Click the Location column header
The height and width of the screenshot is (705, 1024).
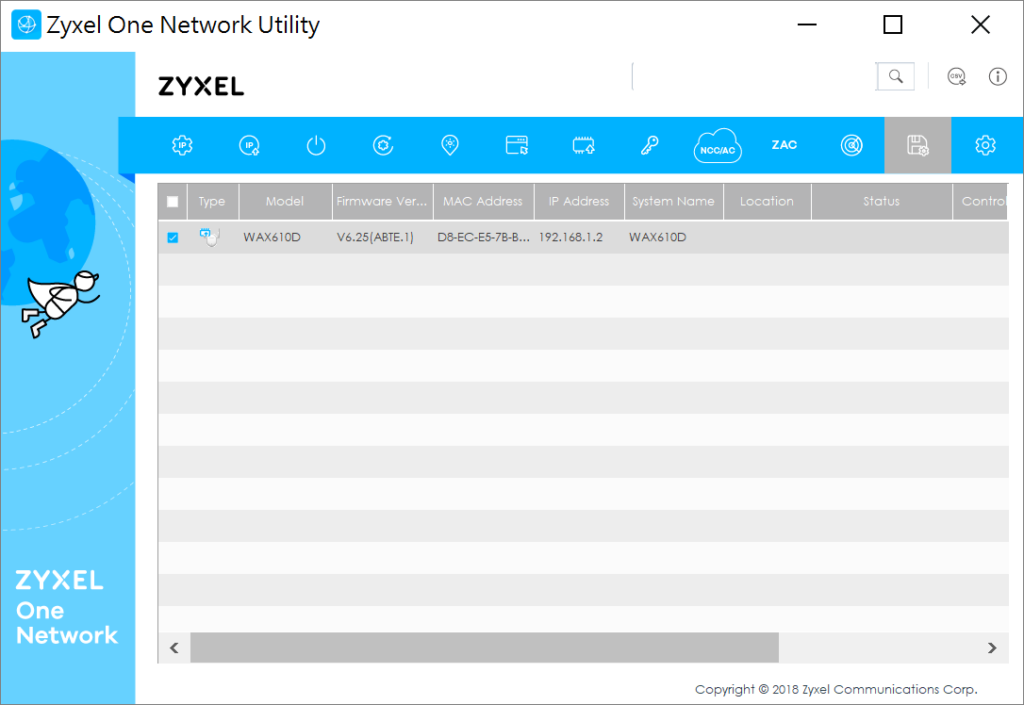click(767, 202)
